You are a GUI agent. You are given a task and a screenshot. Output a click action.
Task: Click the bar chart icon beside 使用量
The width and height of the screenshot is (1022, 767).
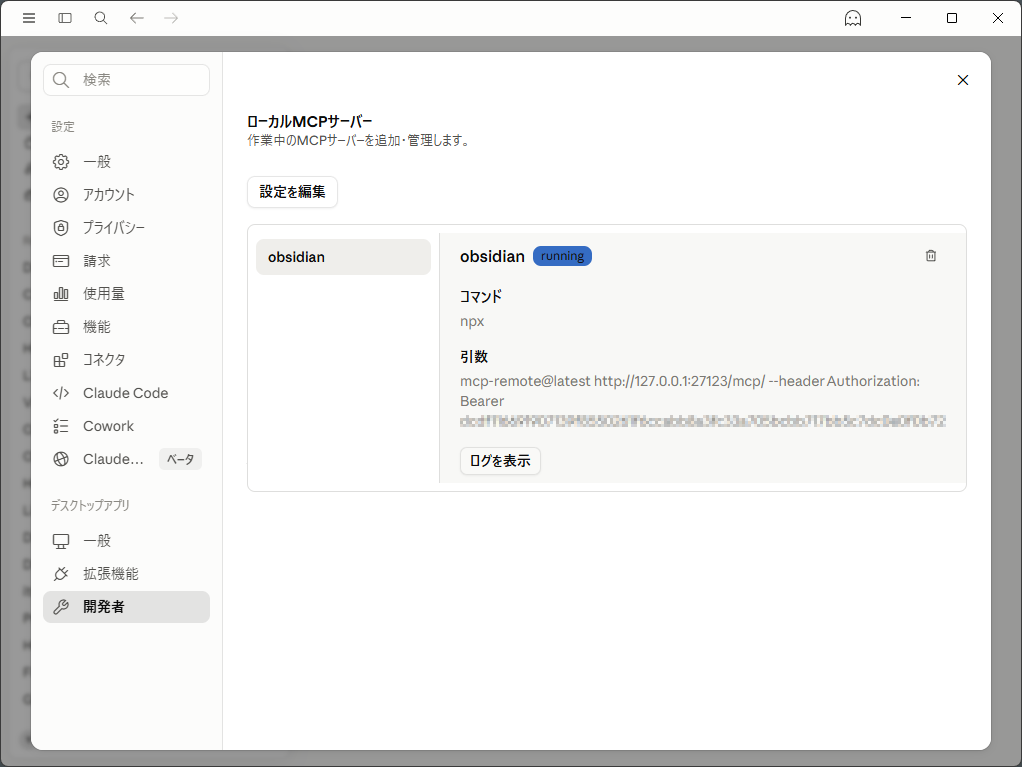tap(61, 294)
